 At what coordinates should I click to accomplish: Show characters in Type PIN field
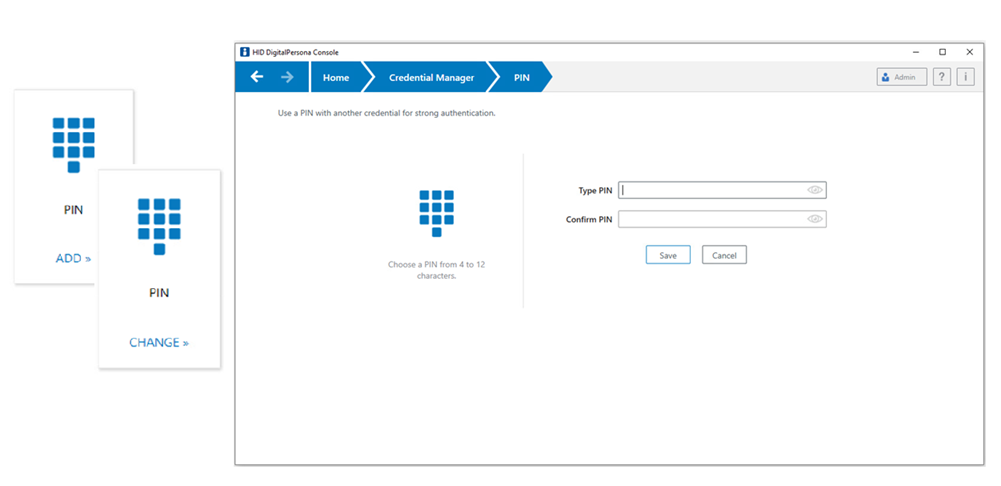pos(815,190)
